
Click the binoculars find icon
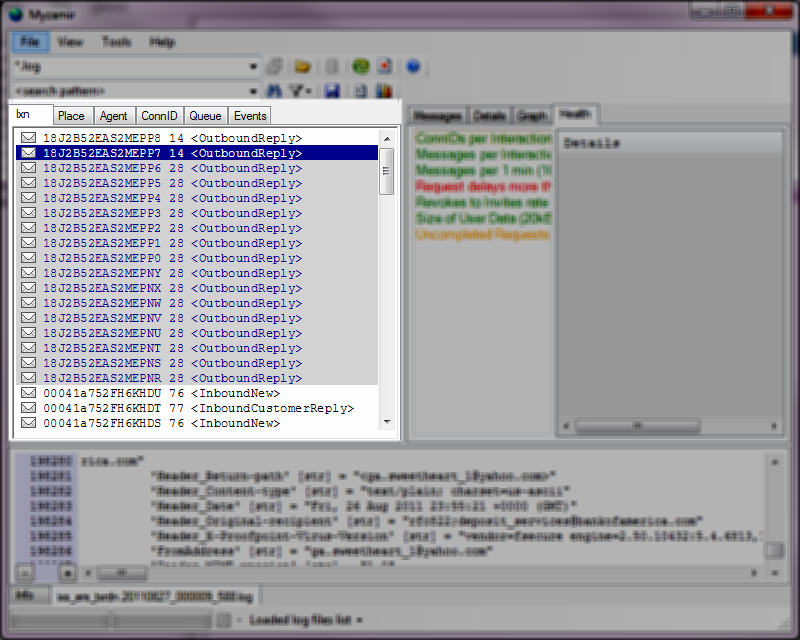[x=275, y=91]
